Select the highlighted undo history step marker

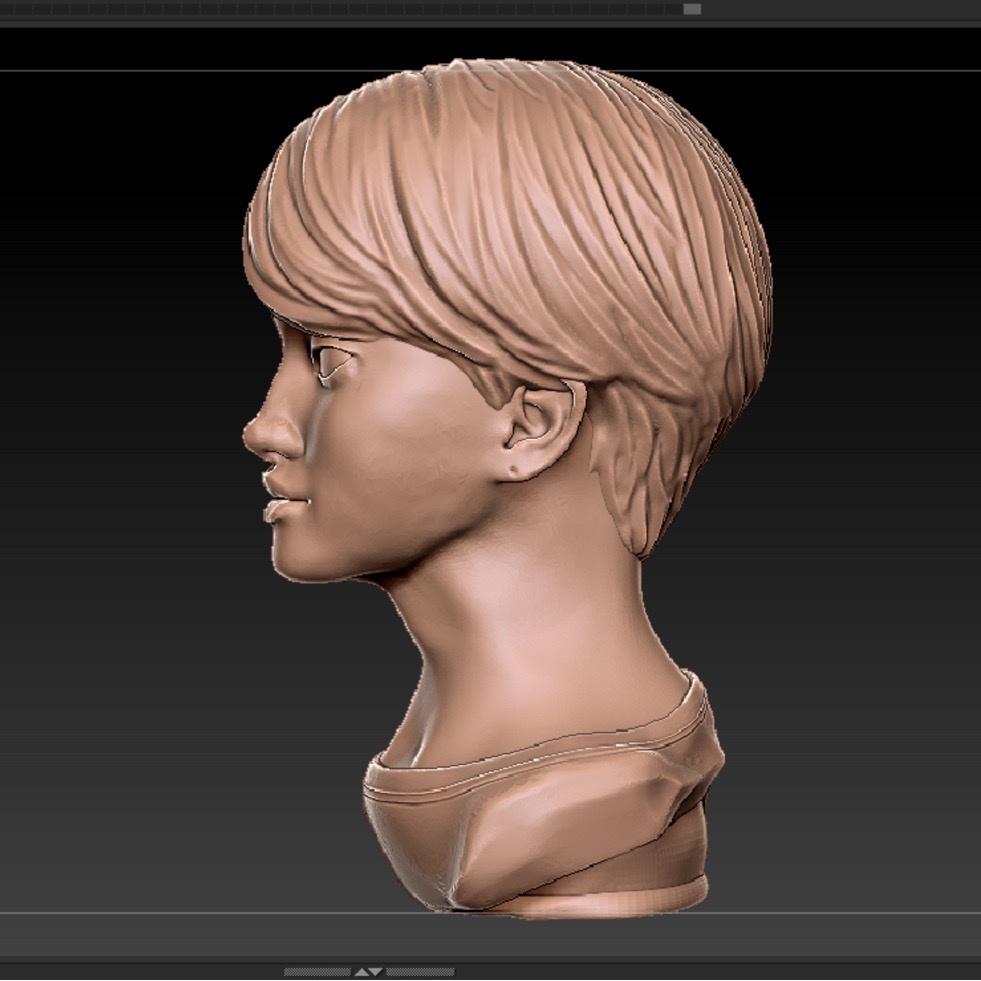692,9
